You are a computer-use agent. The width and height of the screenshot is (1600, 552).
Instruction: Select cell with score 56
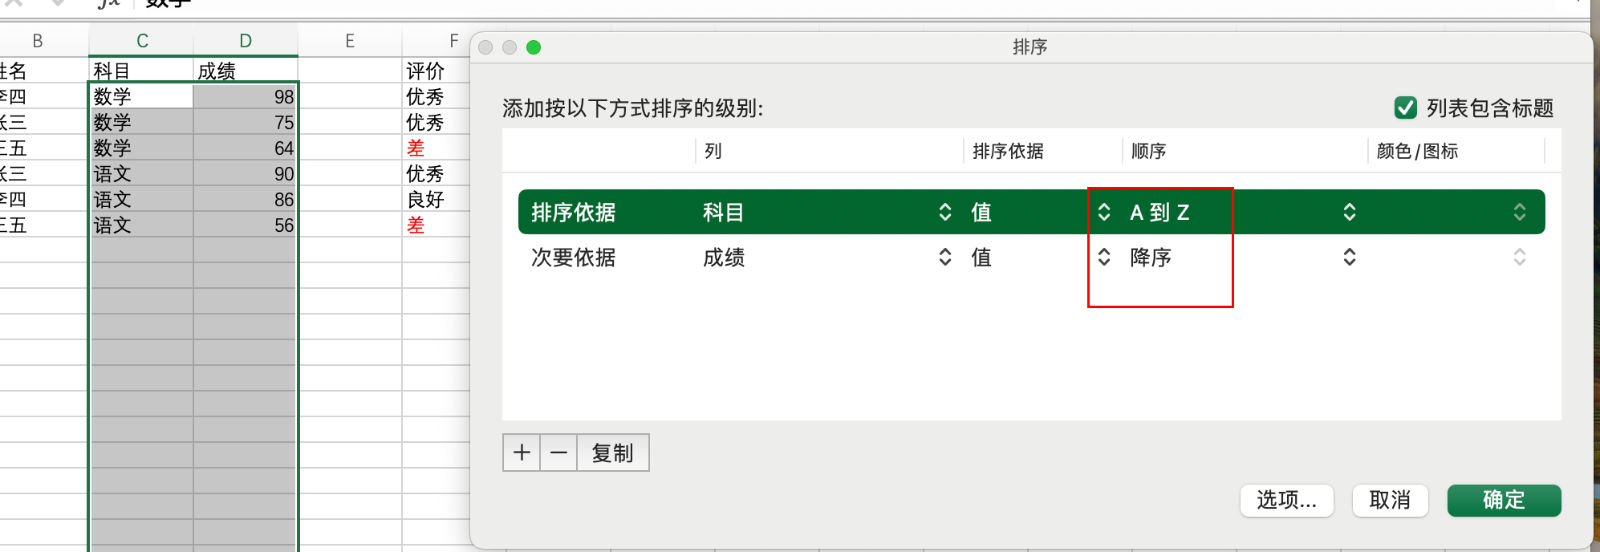tap(246, 225)
